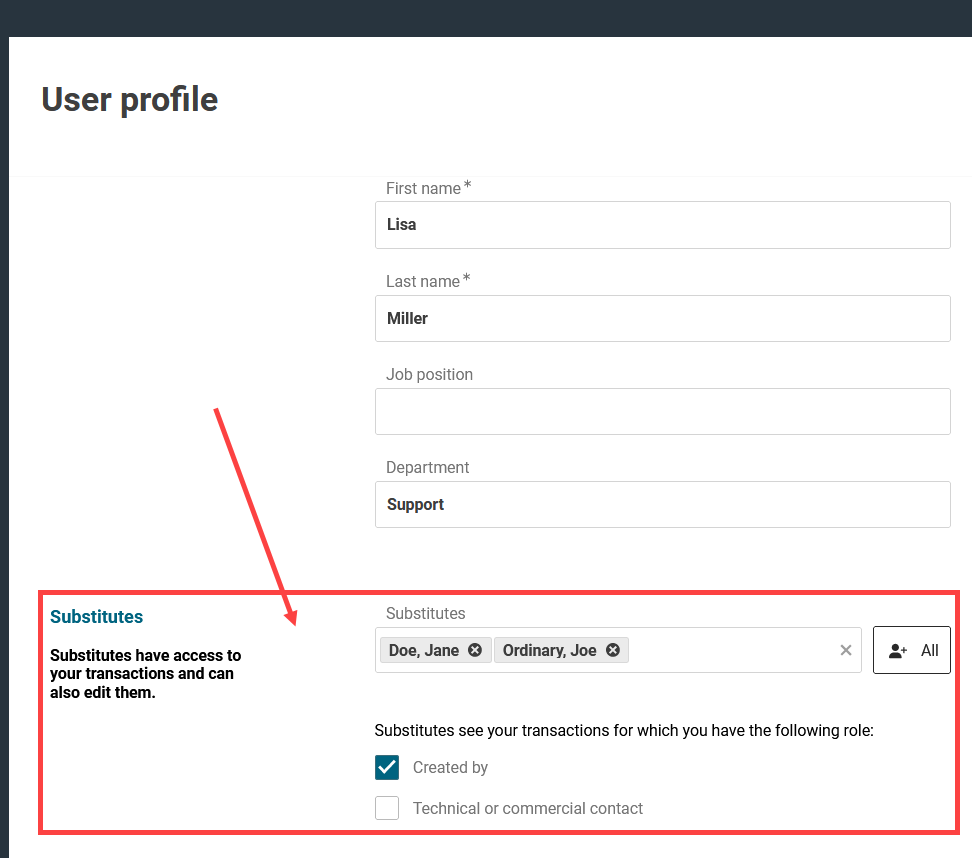
Task: Click the empty Job position field
Action: [x=662, y=411]
